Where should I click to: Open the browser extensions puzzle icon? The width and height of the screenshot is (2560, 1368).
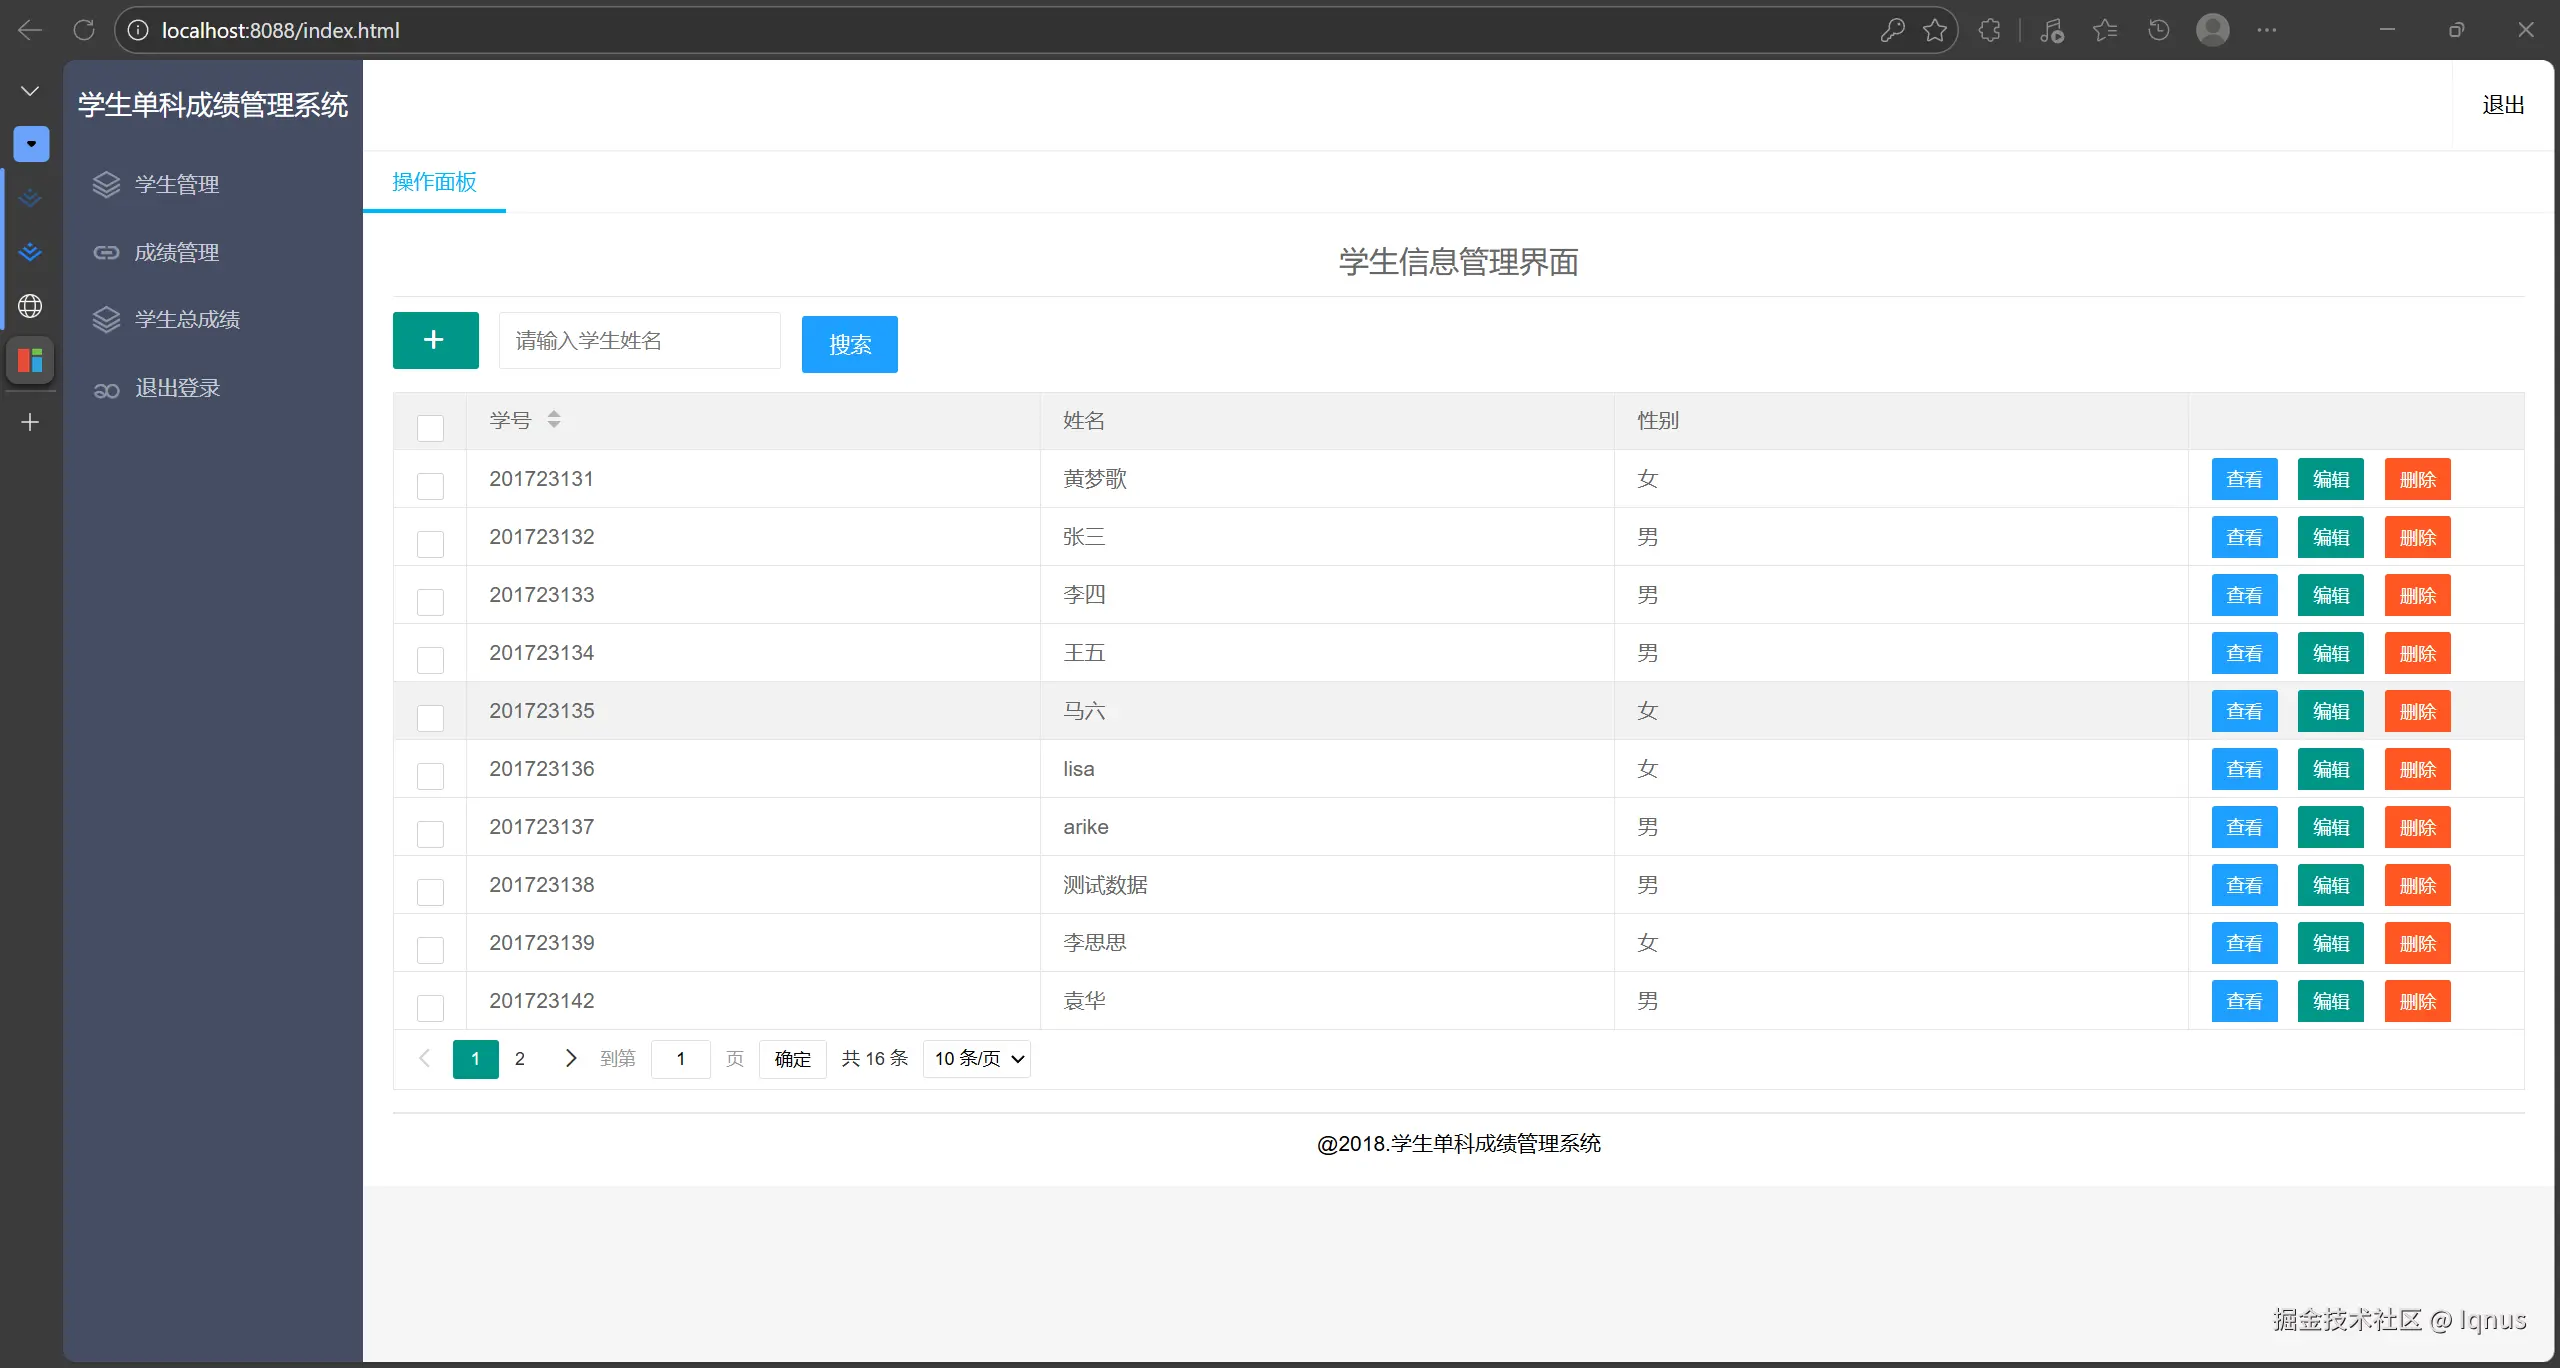click(1989, 30)
